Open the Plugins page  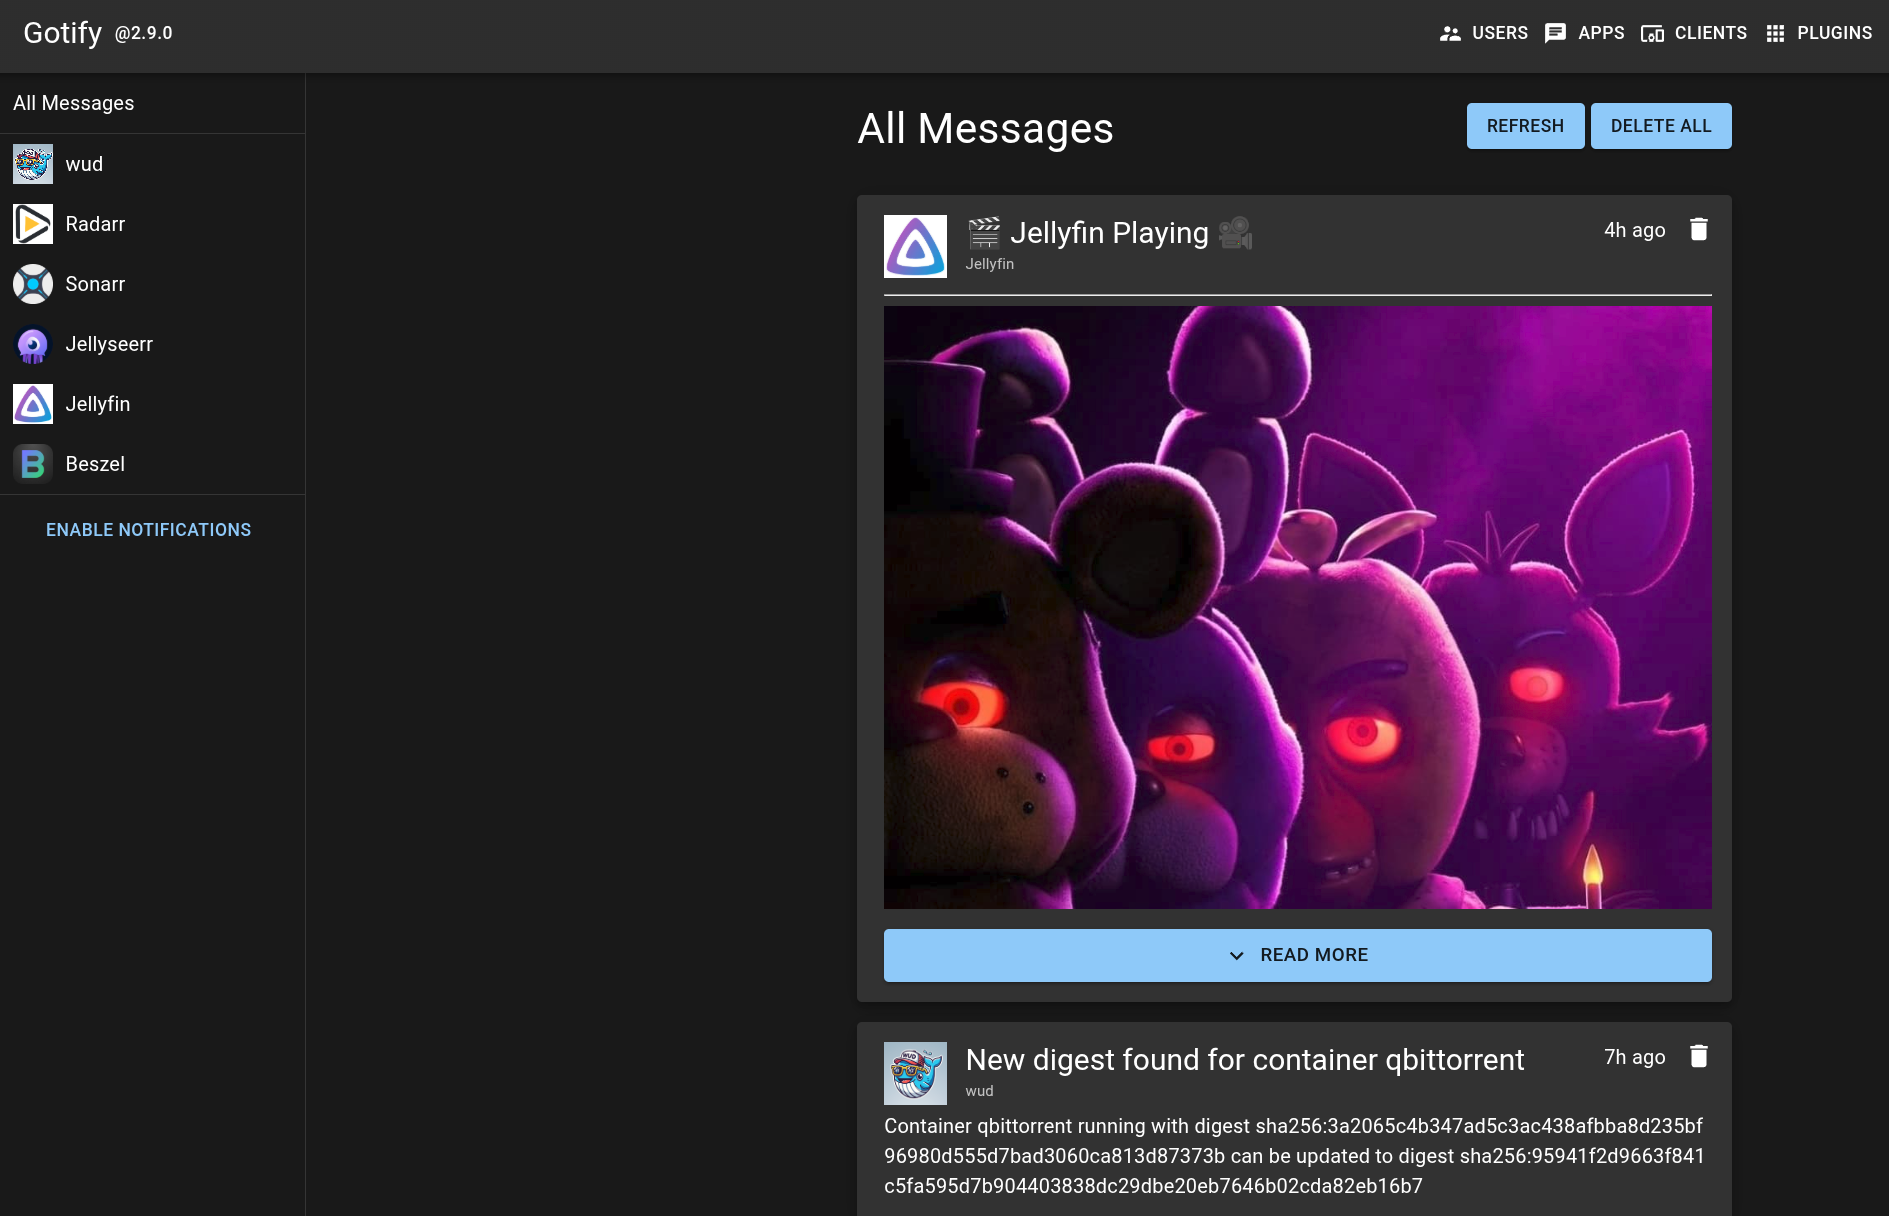tap(1819, 33)
